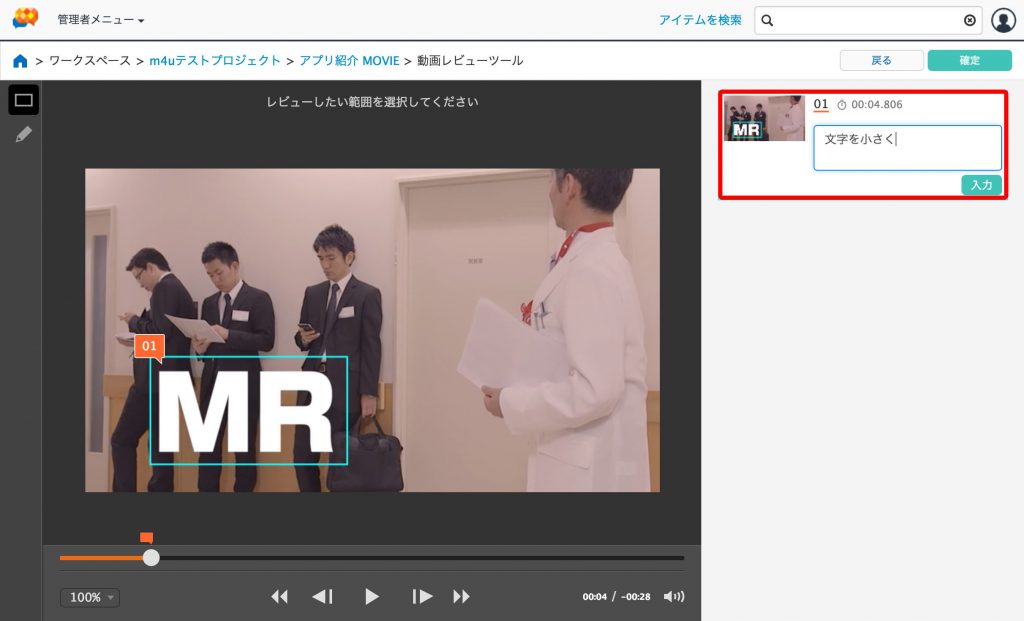Mute the video with speaker icon
Screen dimensions: 1024x621
click(x=674, y=597)
